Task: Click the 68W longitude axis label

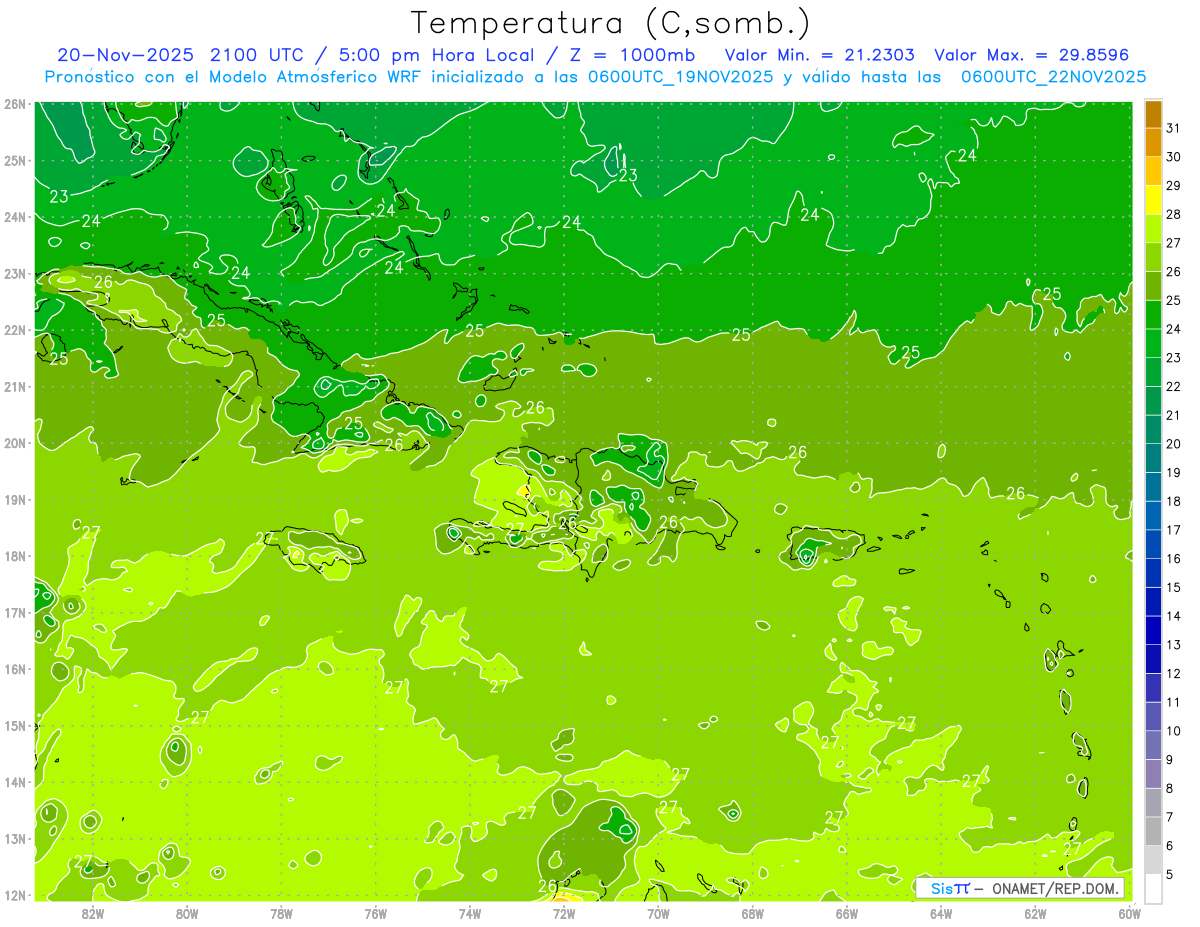Action: (753, 913)
